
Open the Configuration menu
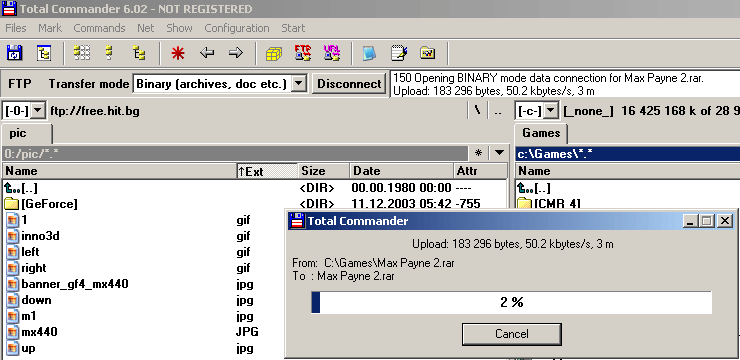[236, 28]
